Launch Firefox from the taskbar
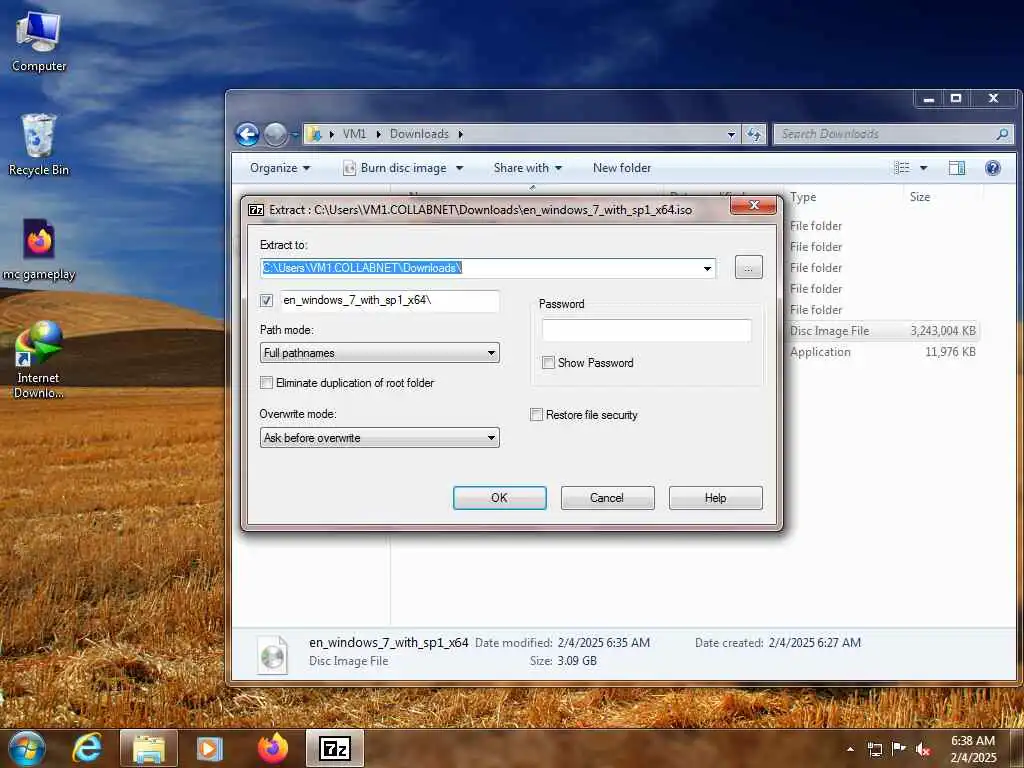This screenshot has width=1024, height=768. pyautogui.click(x=272, y=748)
